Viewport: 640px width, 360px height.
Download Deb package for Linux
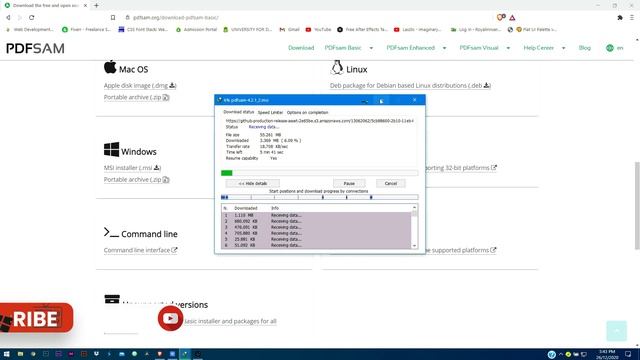(410, 85)
